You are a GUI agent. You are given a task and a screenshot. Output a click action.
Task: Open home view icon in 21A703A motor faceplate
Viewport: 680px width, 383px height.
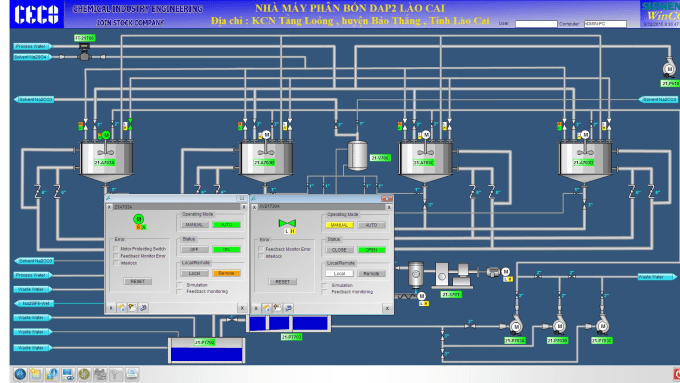coord(122,308)
